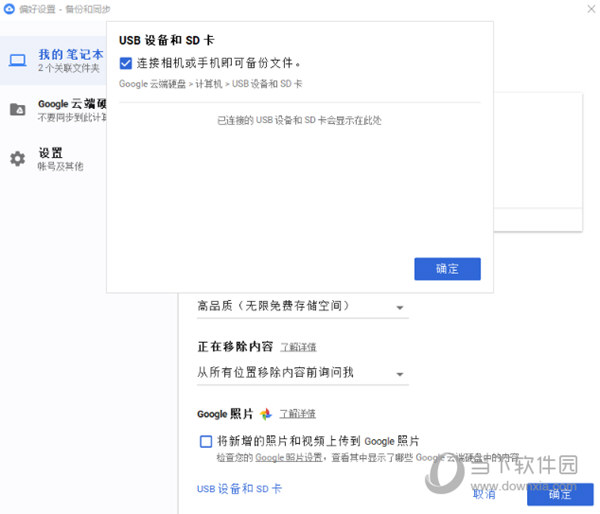Confirm the USB dialog with 确定

point(447,269)
